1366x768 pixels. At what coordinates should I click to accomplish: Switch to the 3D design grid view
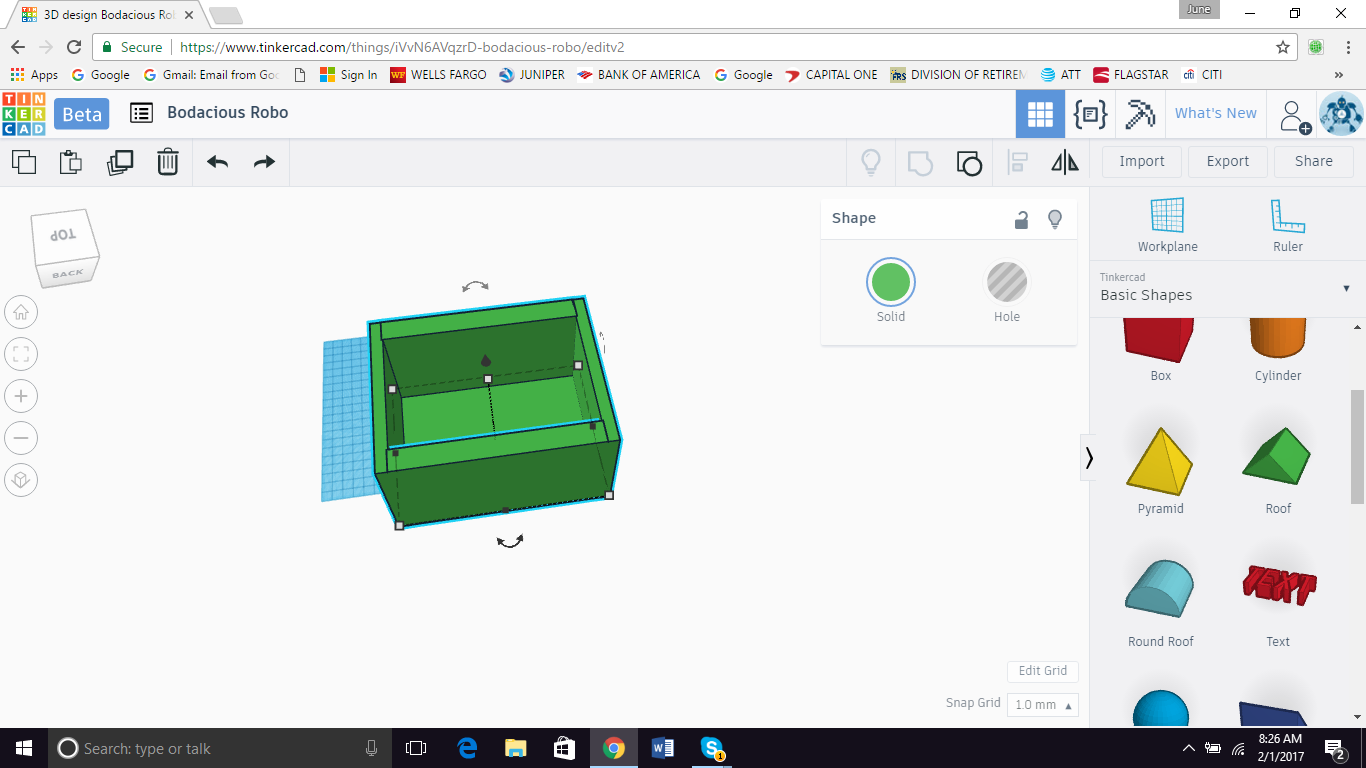(x=1040, y=114)
